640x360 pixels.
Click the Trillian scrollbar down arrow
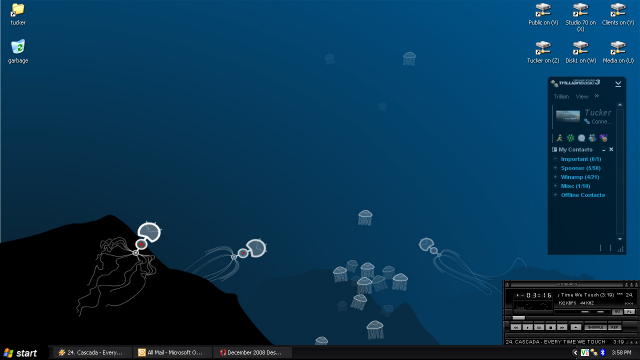(620, 239)
